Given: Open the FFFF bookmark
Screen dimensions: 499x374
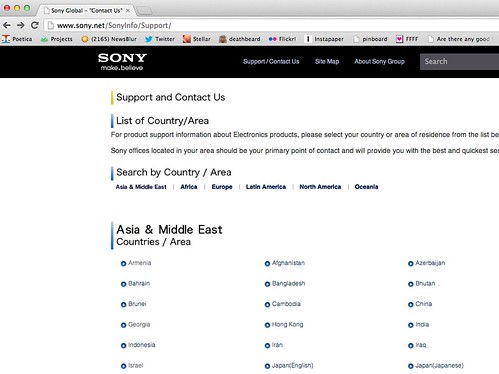Looking at the screenshot, I should tap(407, 39).
